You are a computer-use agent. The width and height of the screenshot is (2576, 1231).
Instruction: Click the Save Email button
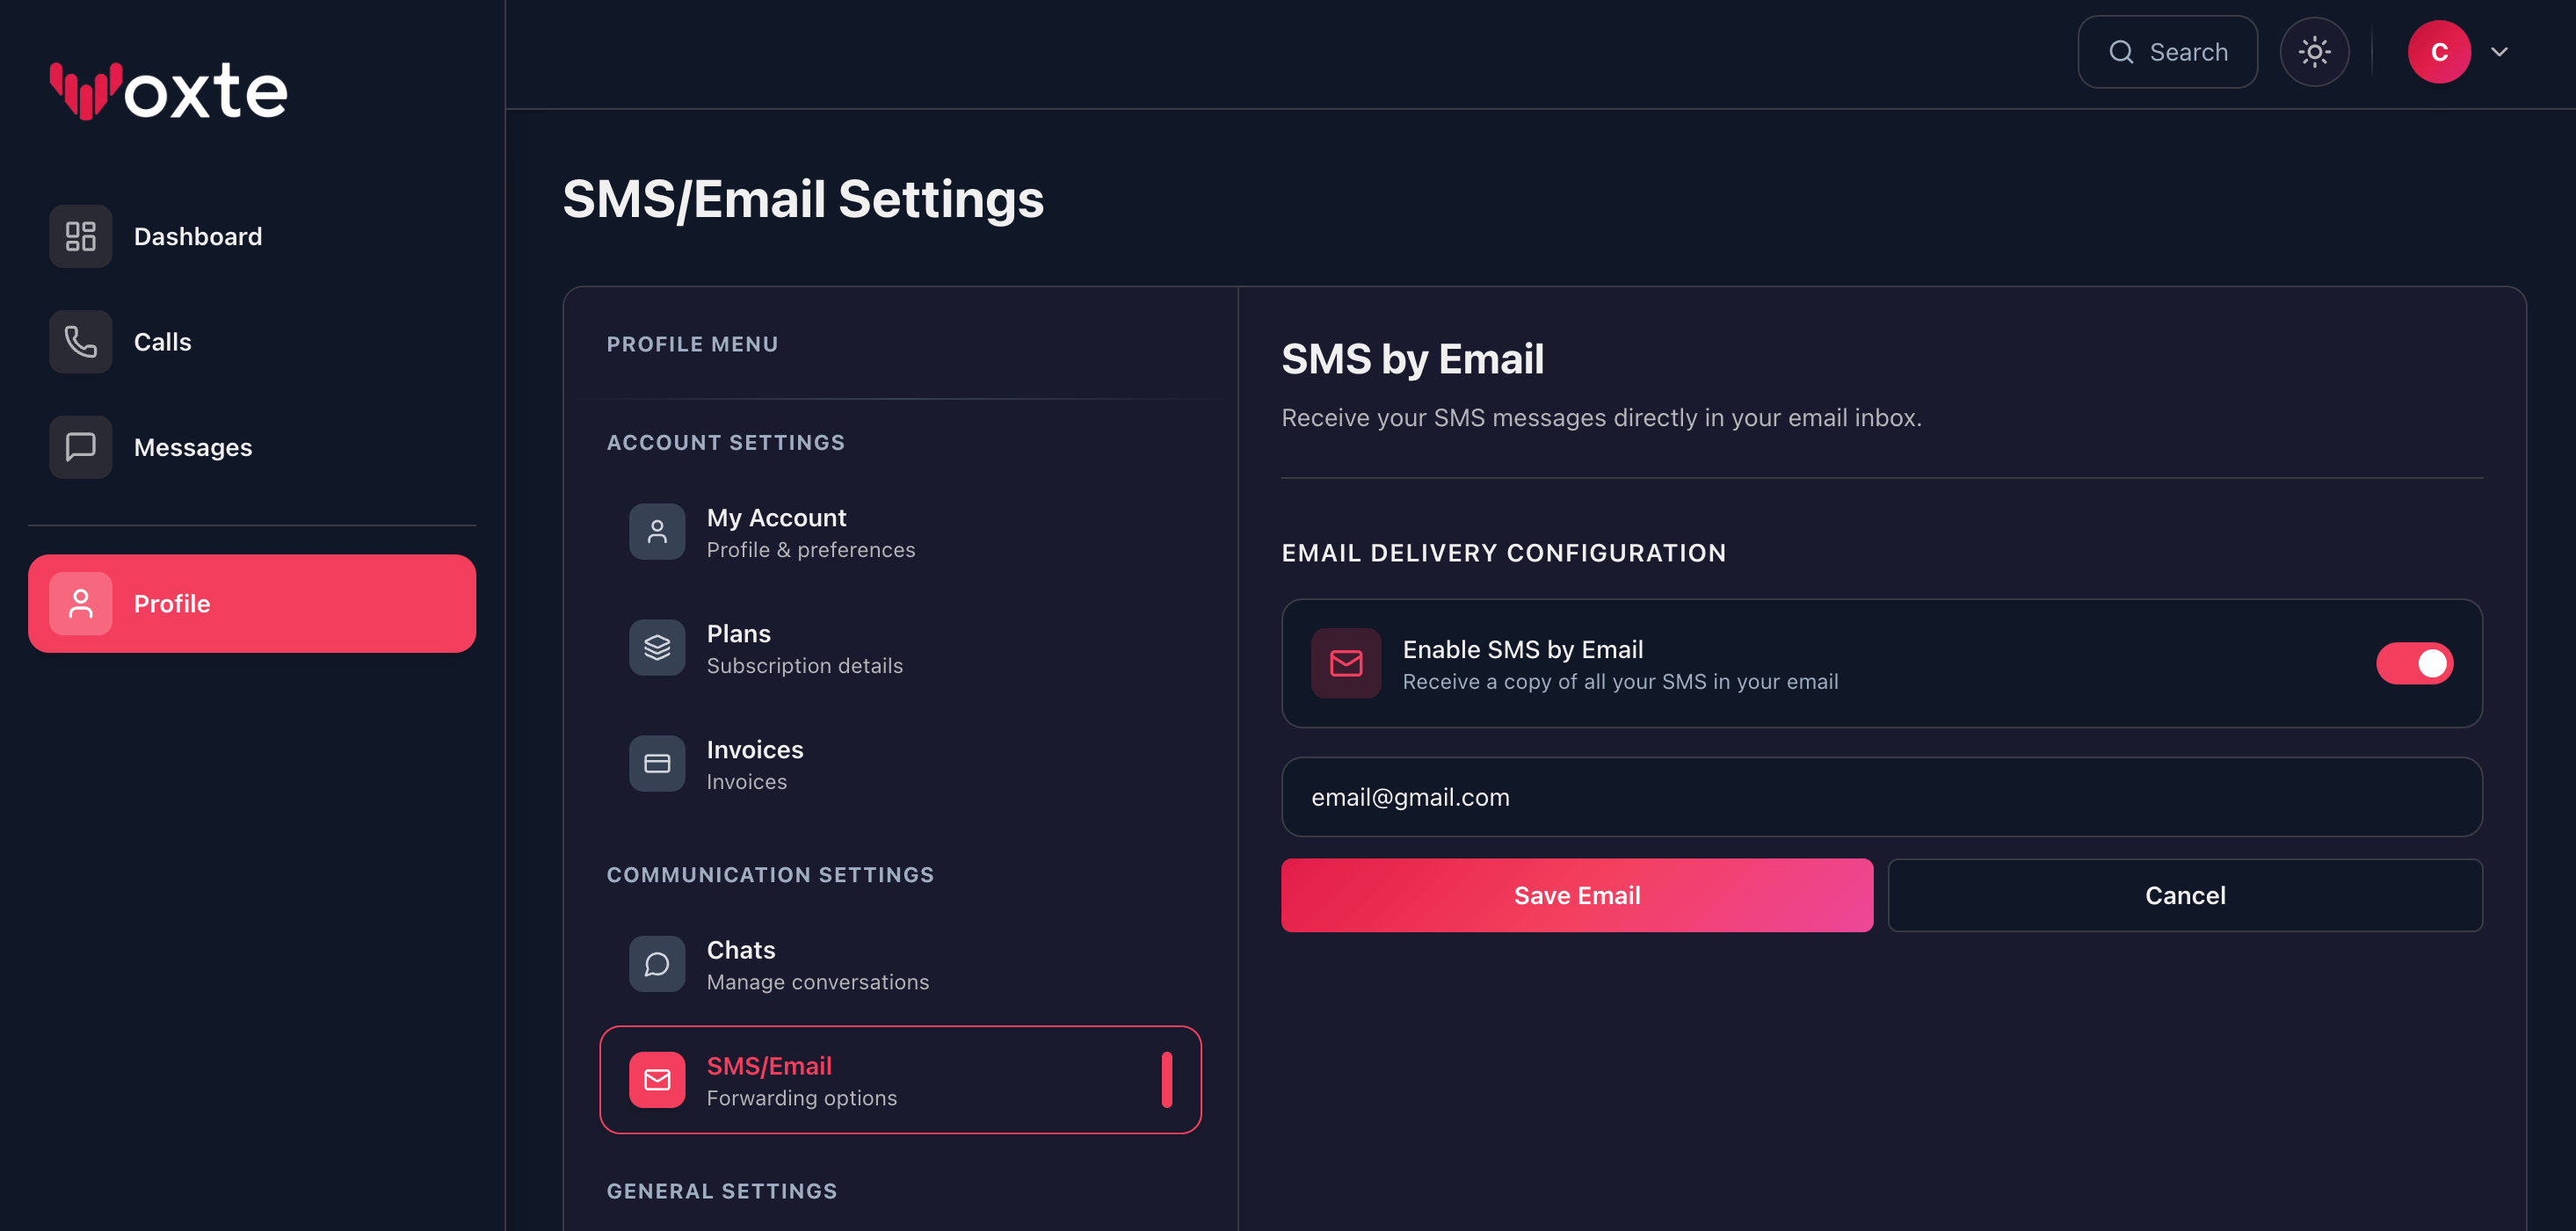[1576, 895]
